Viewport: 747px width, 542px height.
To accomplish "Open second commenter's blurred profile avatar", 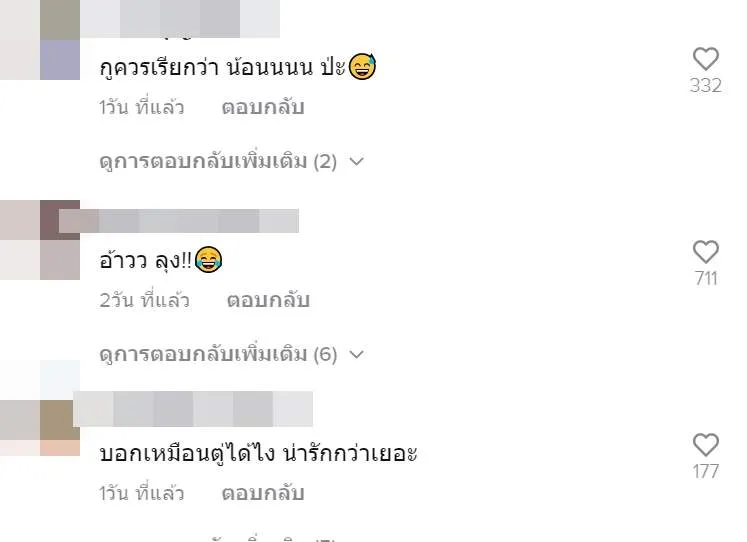I will coord(40,240).
